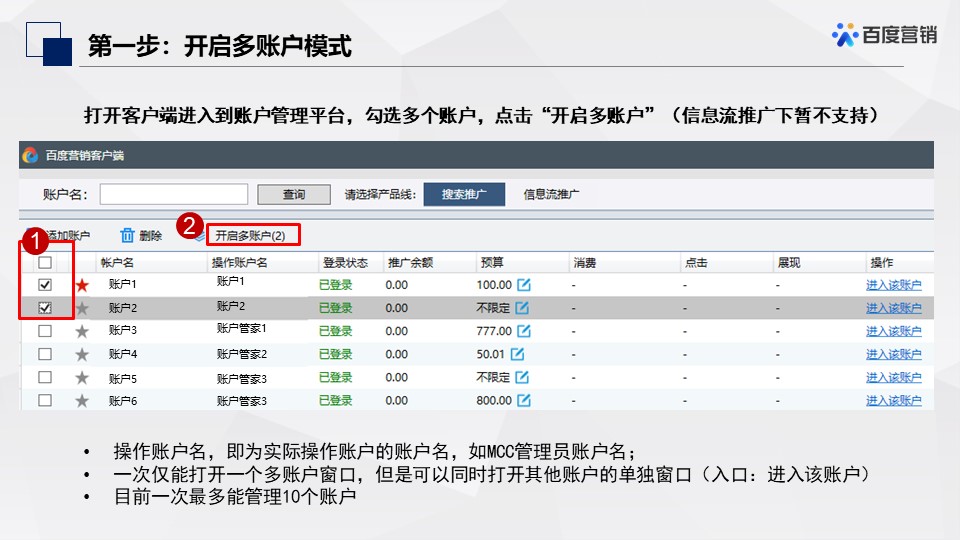Click the 操作账户名 column header

click(239, 263)
